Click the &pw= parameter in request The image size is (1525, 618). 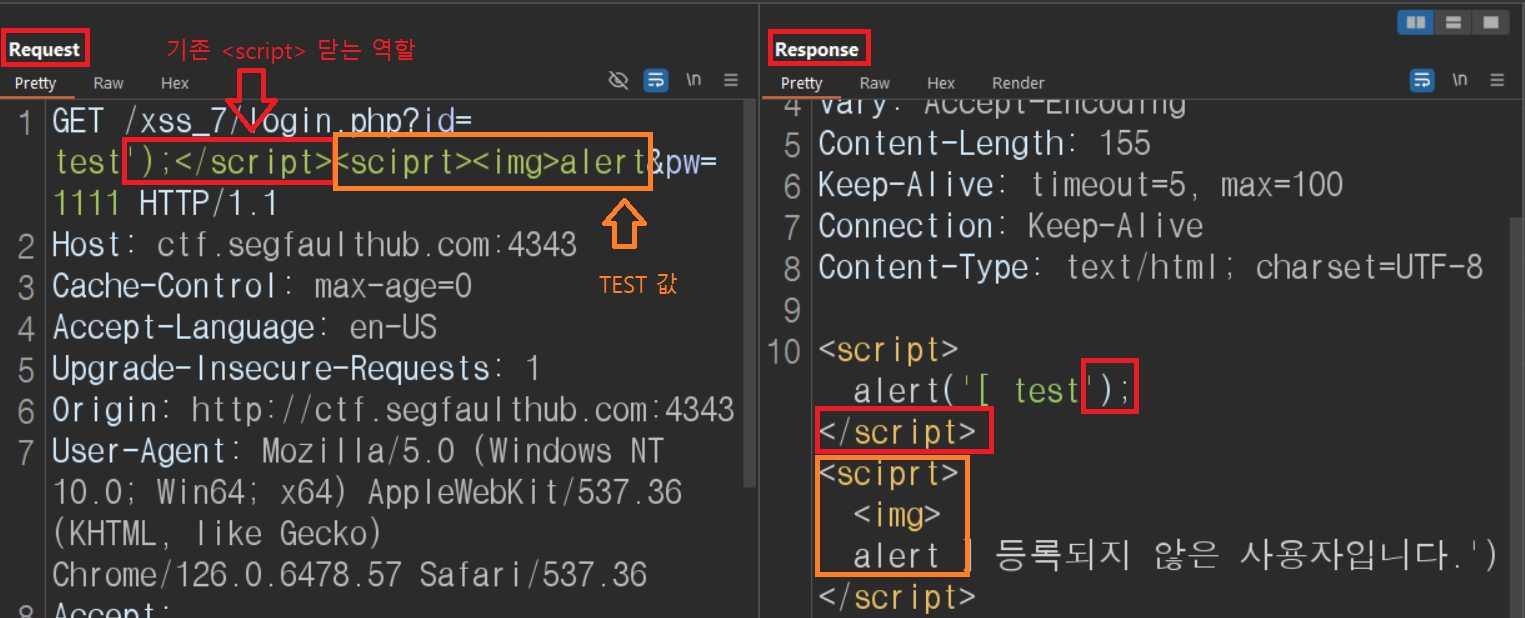(684, 162)
